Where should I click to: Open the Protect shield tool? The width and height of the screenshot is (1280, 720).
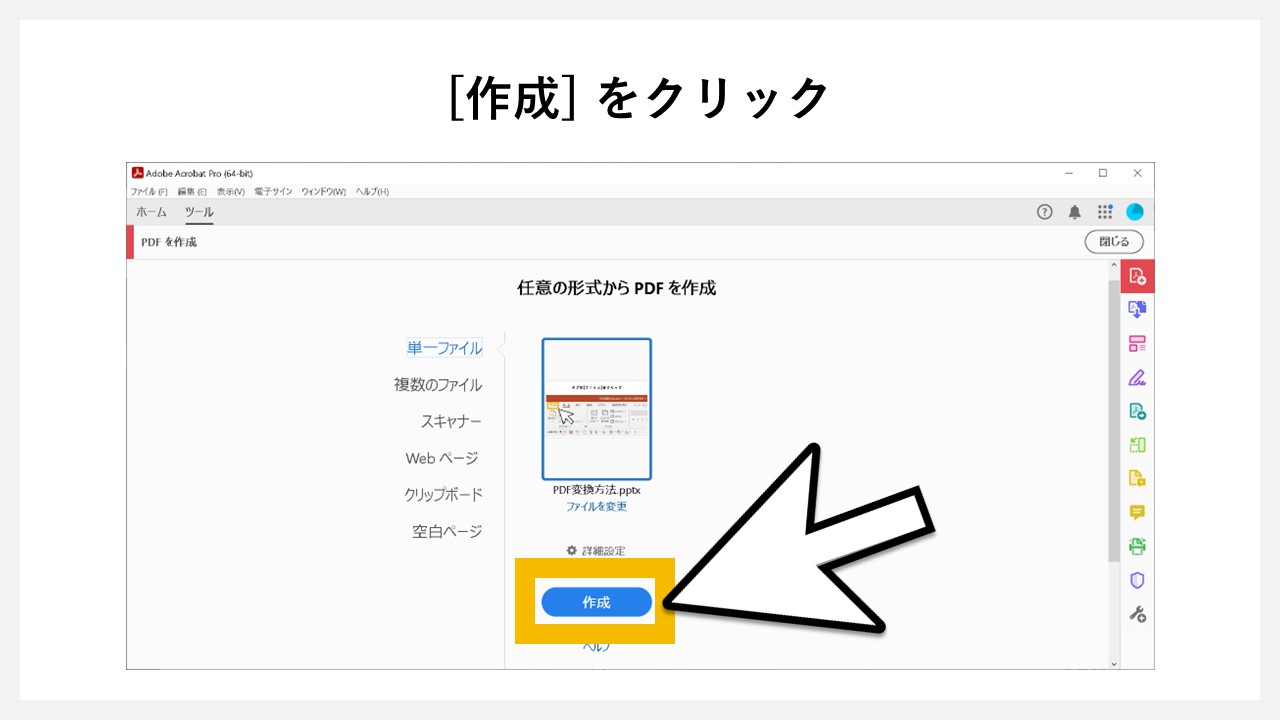pos(1137,580)
